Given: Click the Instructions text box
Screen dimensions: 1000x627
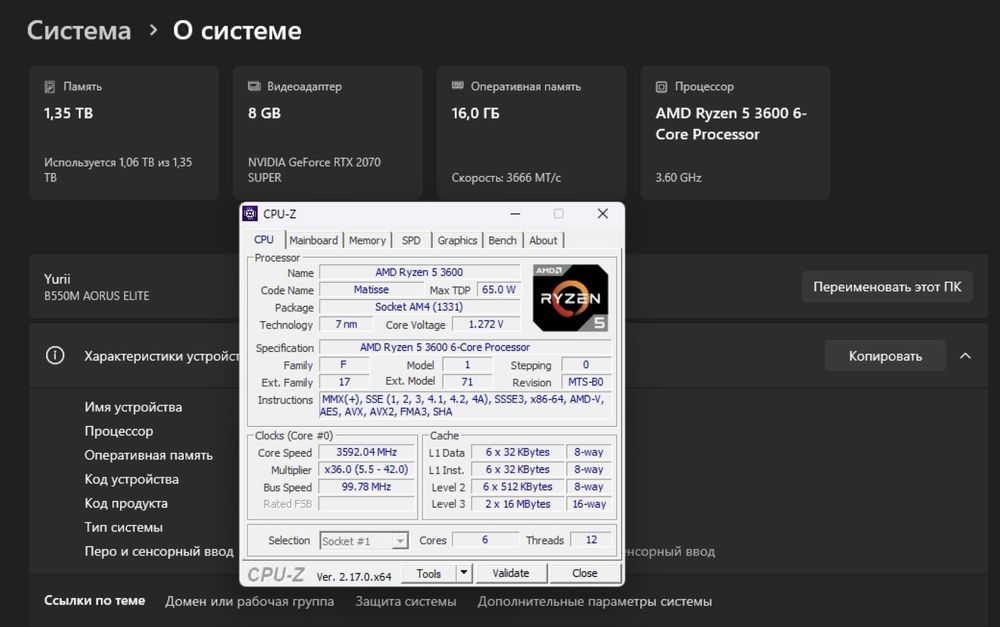Looking at the screenshot, I should tap(466, 406).
